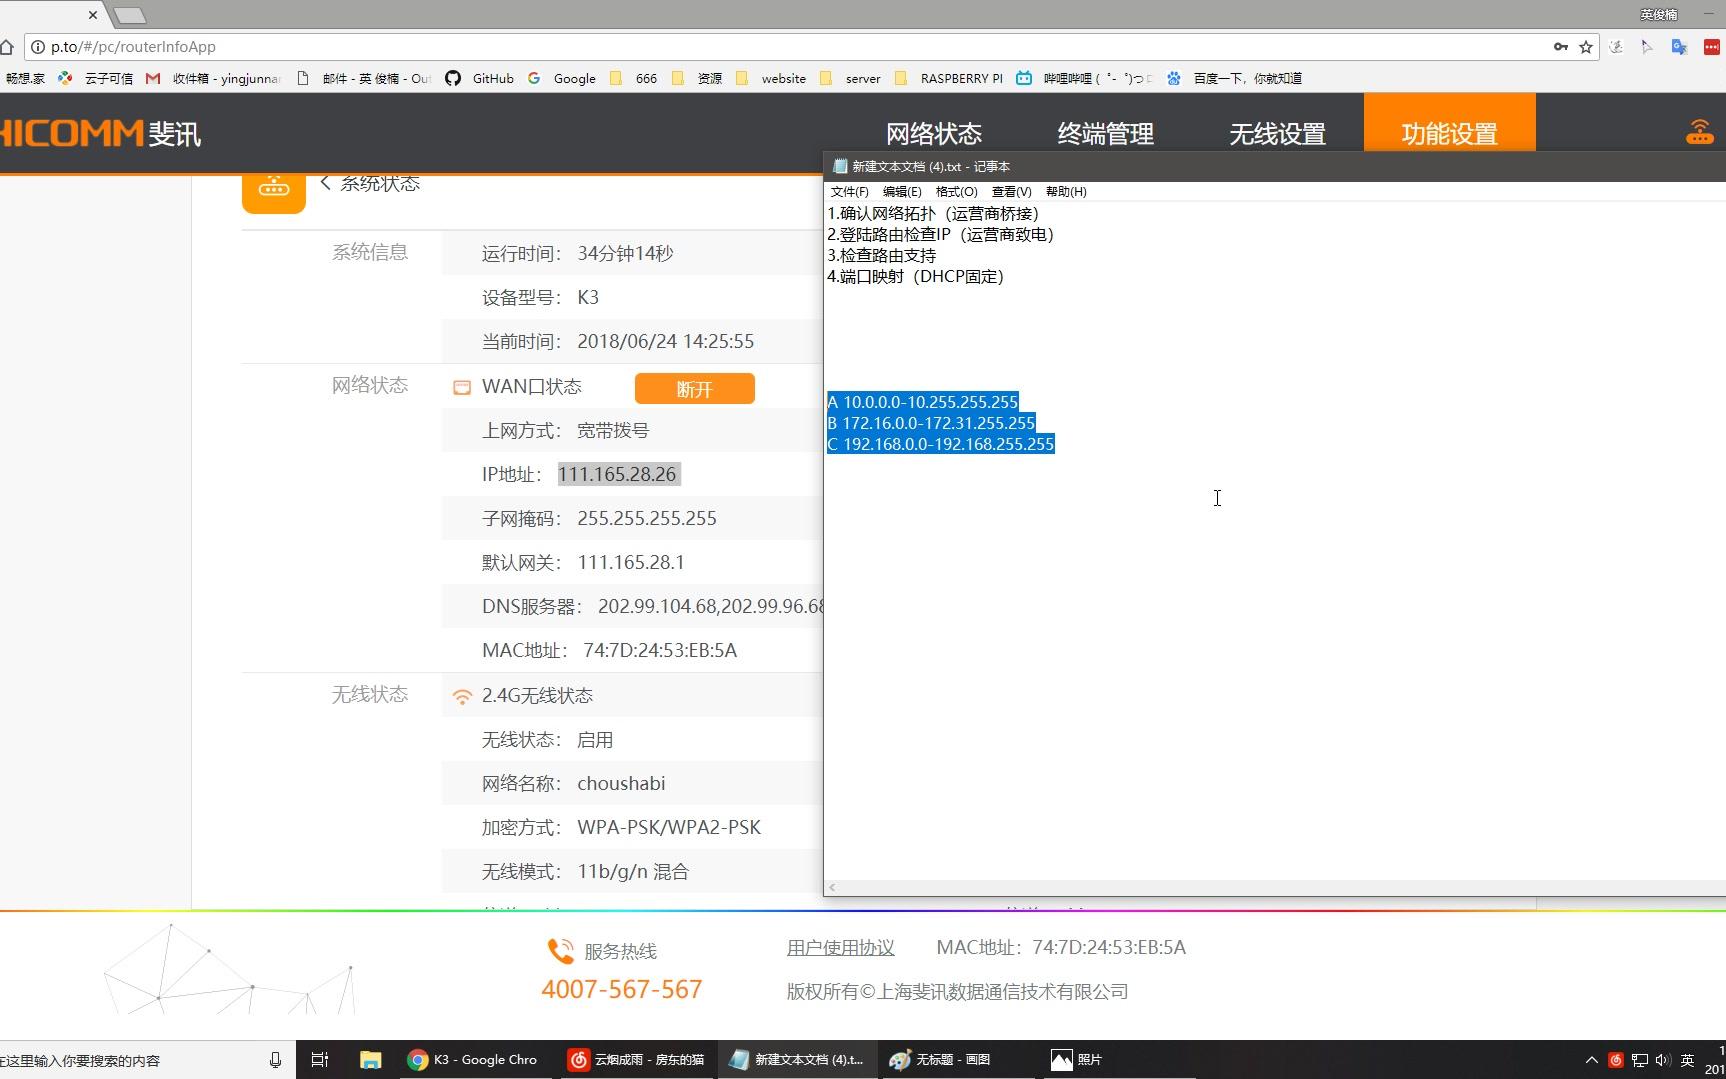Switch to 终端管理 tab
Viewport: 1726px width, 1079px height.
1106,133
